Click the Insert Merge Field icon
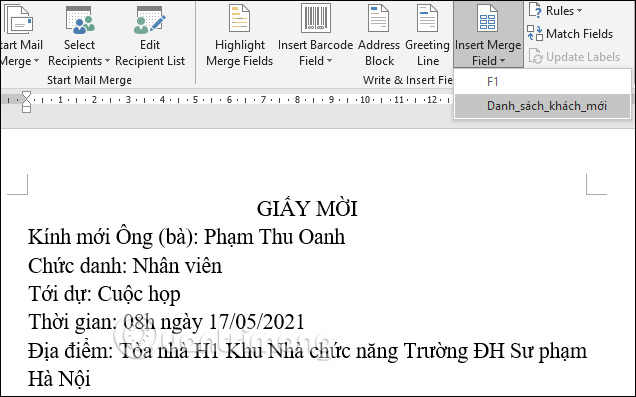 [487, 18]
